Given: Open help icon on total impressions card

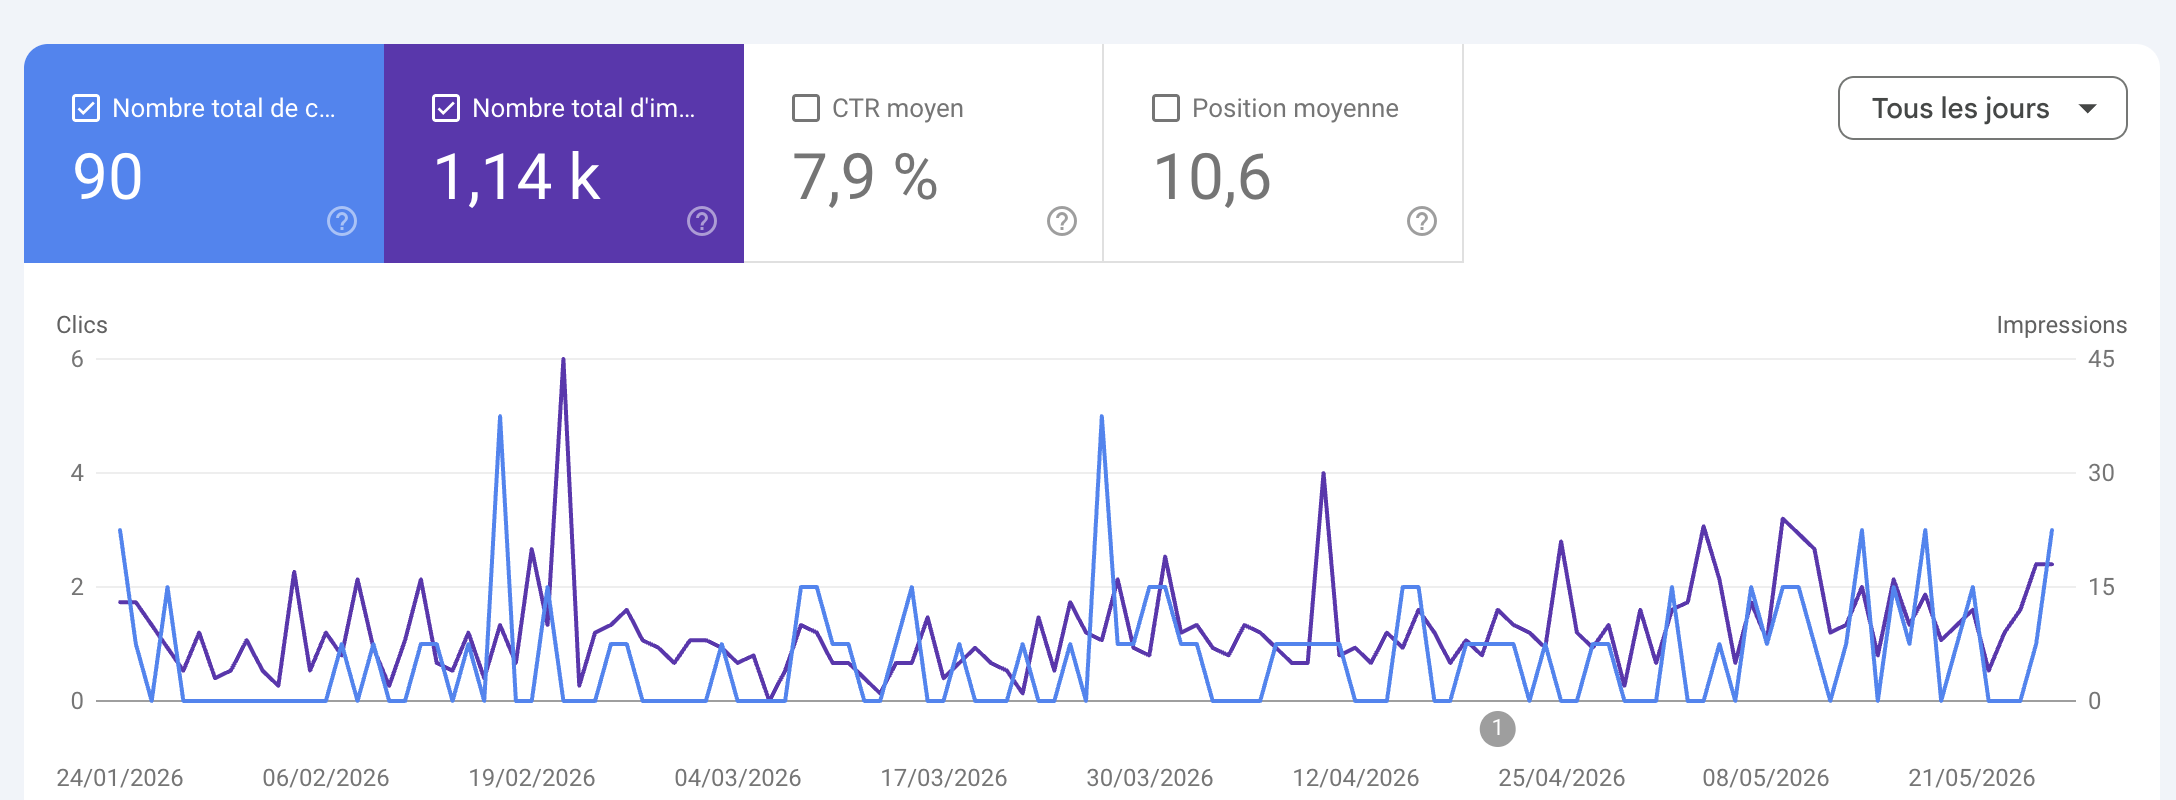Looking at the screenshot, I should 702,221.
